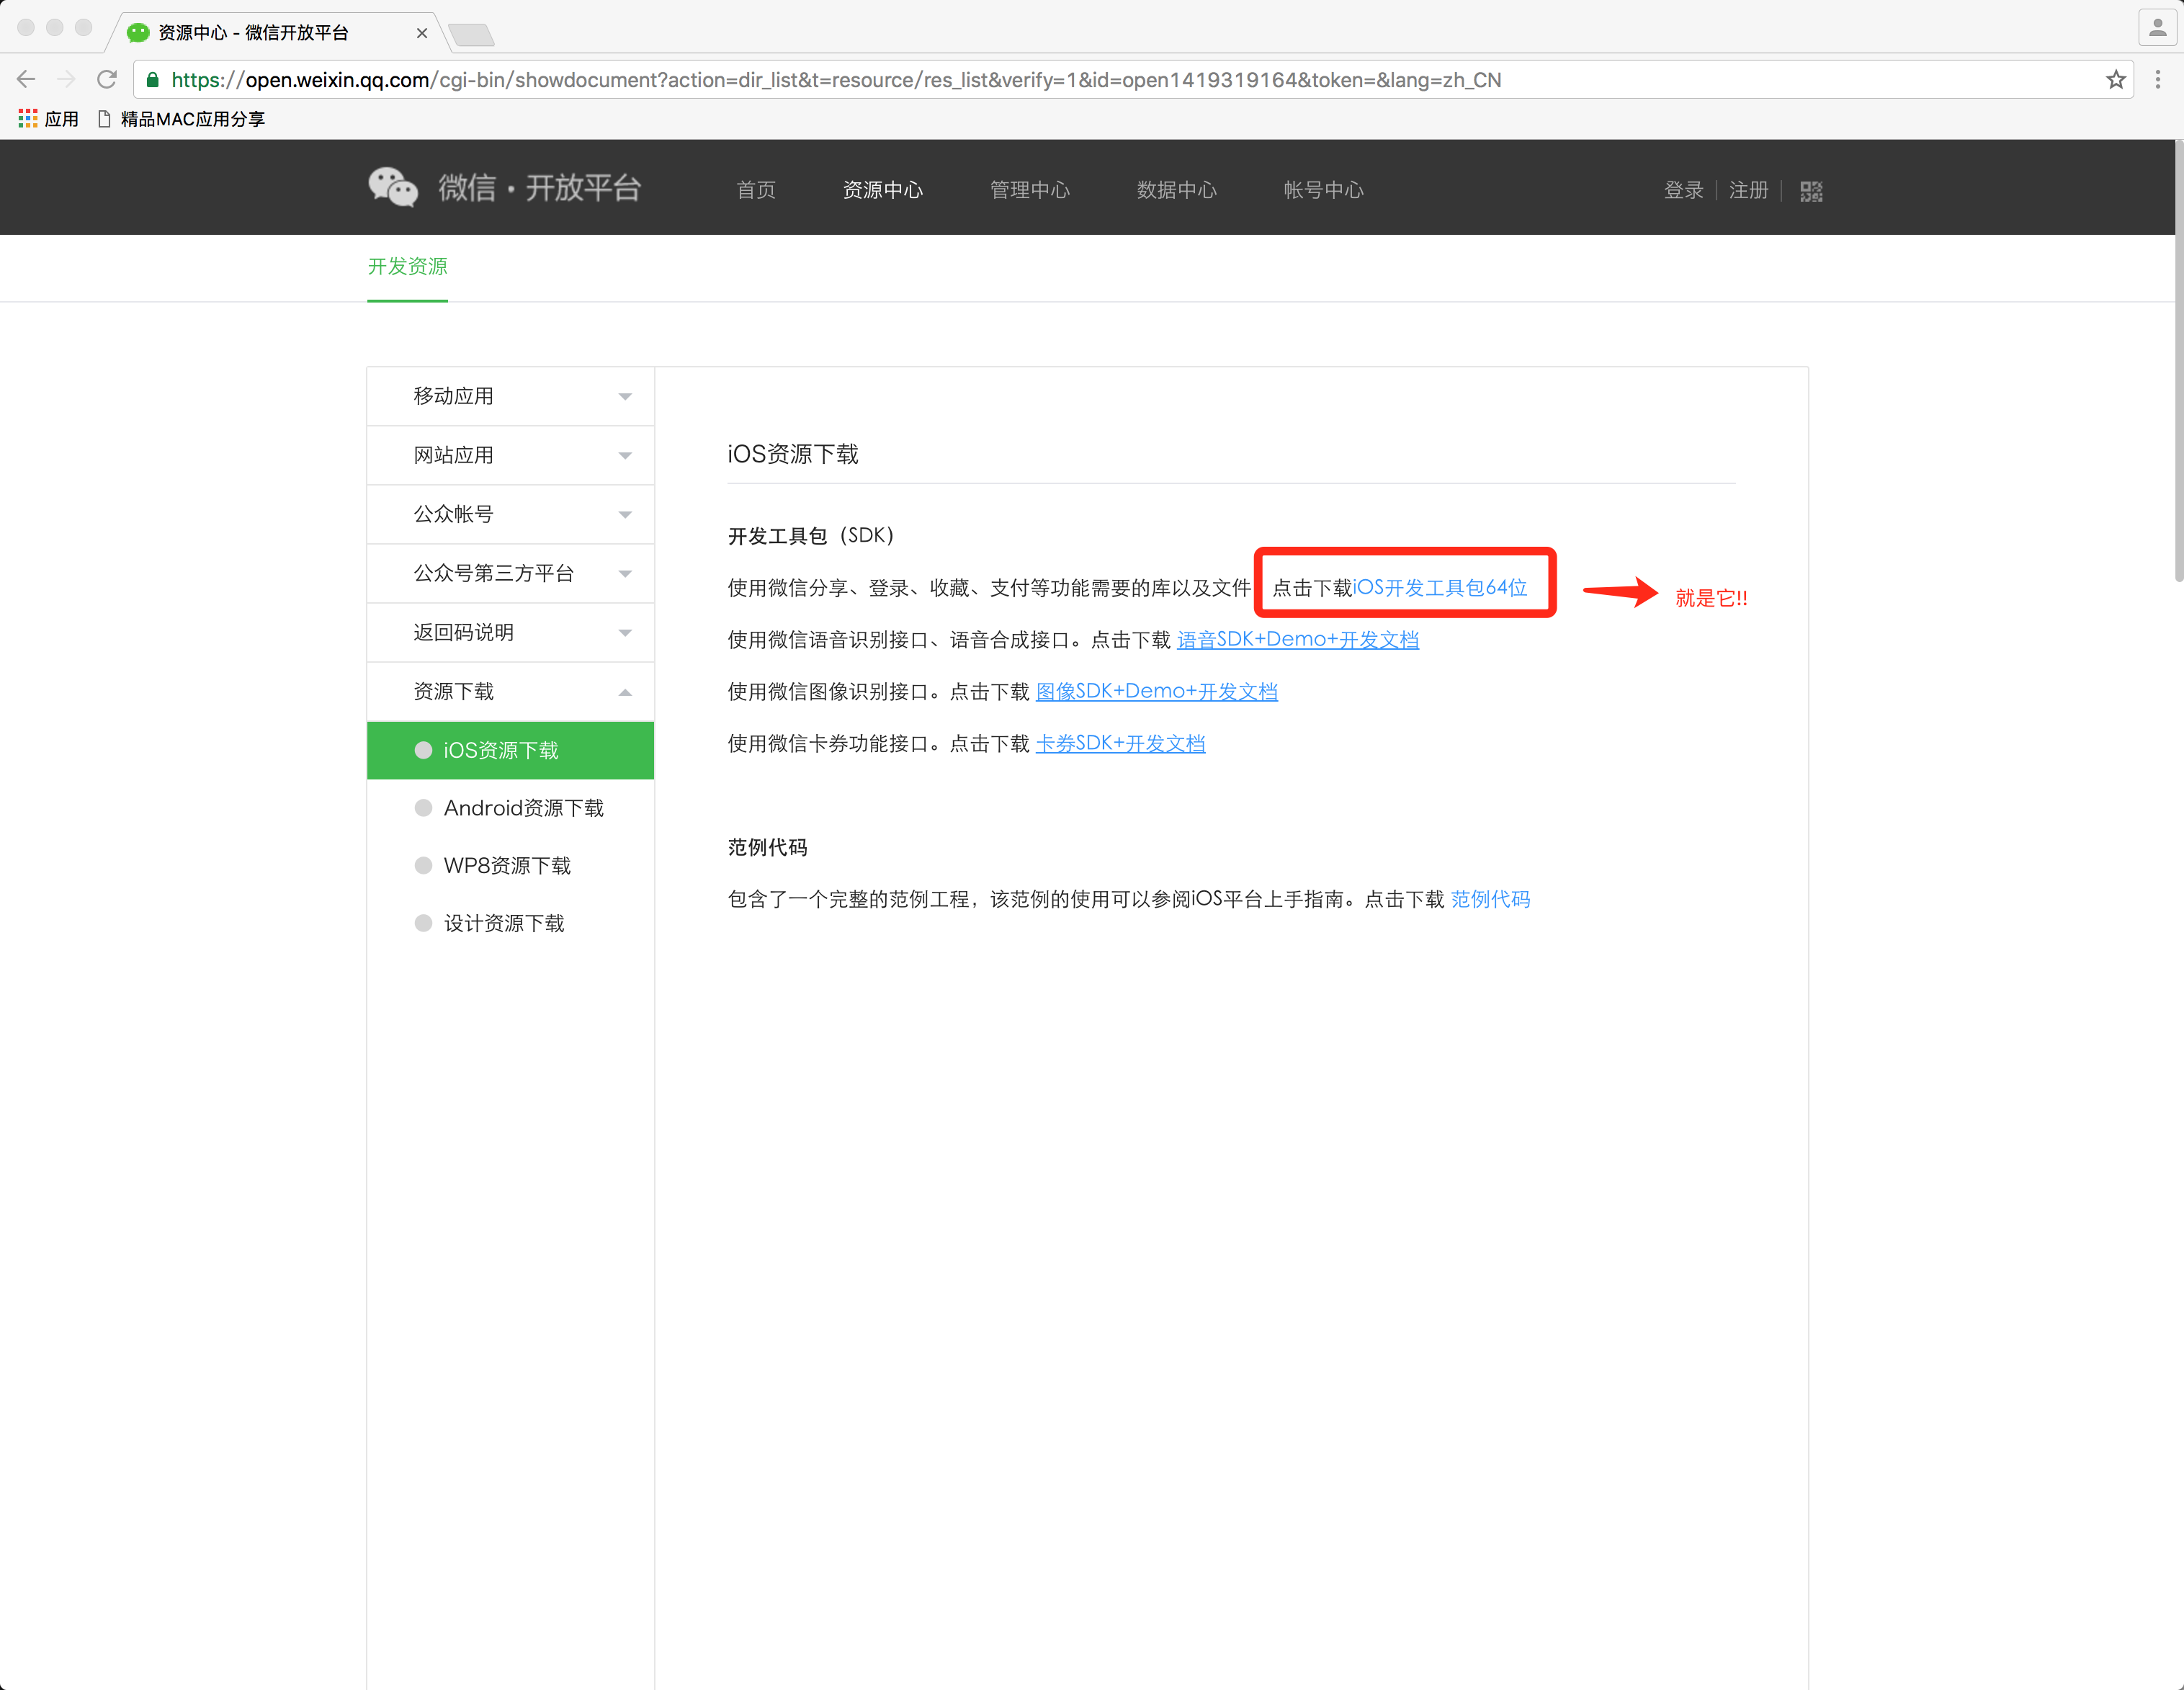The height and width of the screenshot is (1690, 2184).
Task: Open 管理中心 in top navigation
Action: [1029, 190]
